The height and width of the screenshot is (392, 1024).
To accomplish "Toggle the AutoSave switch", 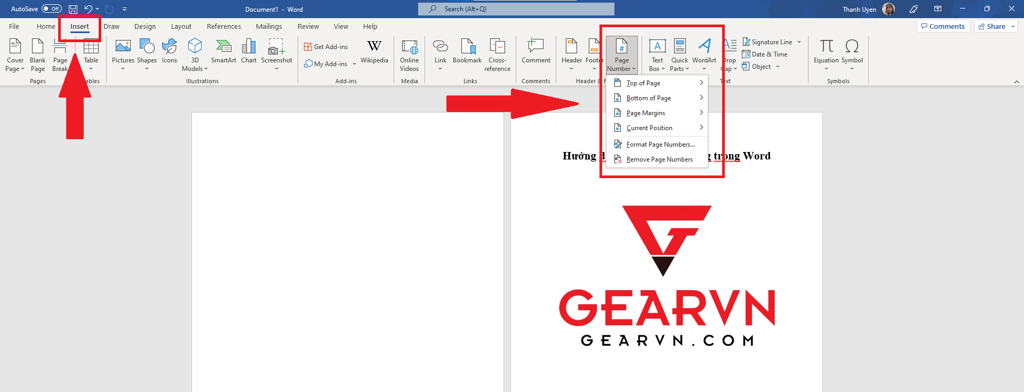I will point(52,9).
